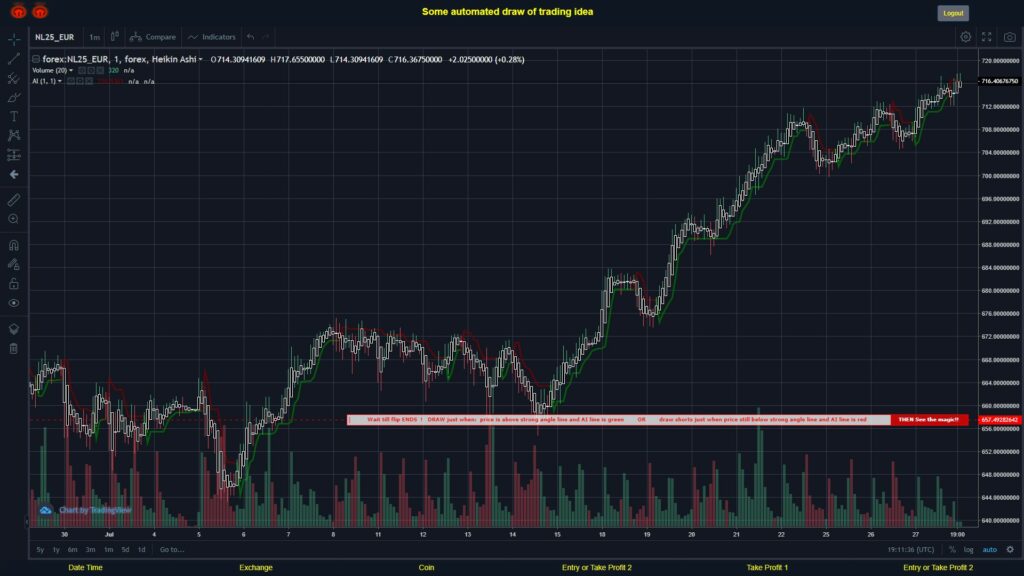The width and height of the screenshot is (1024, 576).
Task: Click the trash icon to remove drawings
Action: 14,348
